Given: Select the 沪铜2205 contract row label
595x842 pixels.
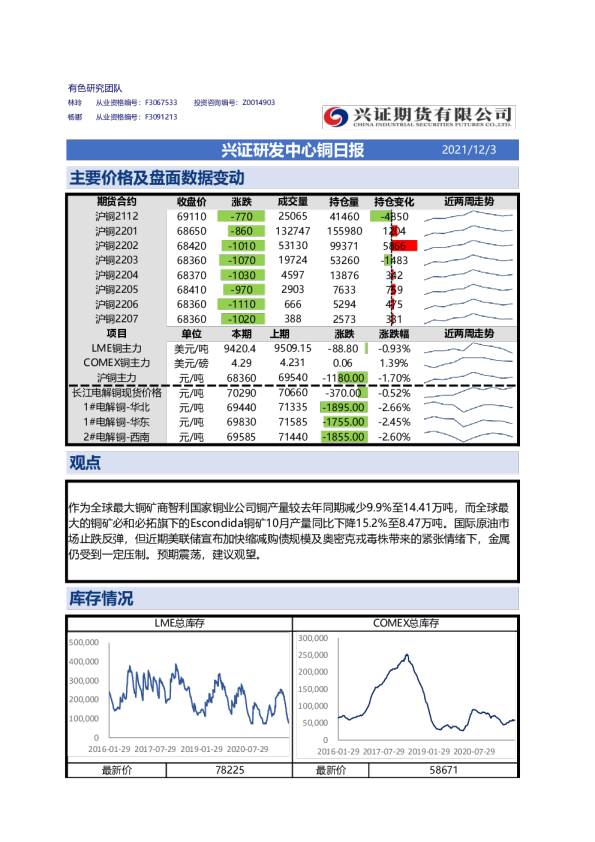Looking at the screenshot, I should click(x=117, y=289).
